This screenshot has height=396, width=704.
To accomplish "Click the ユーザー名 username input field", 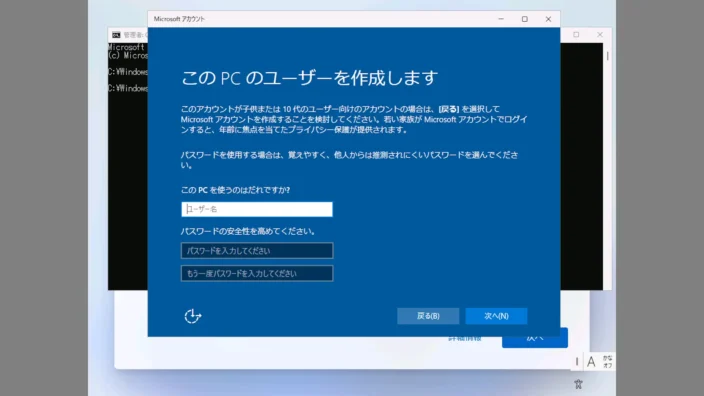I will (257, 209).
